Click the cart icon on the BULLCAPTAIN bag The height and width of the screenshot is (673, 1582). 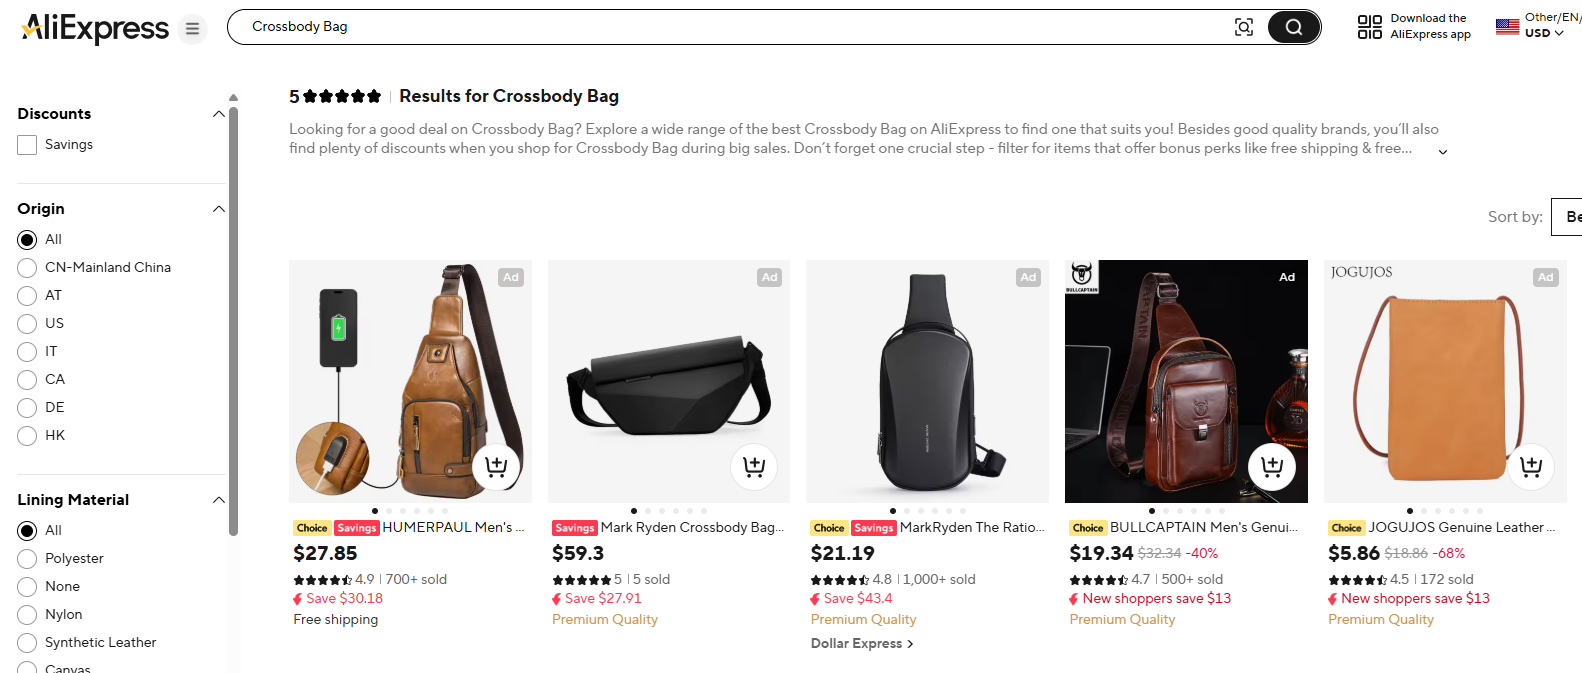[x=1272, y=466]
